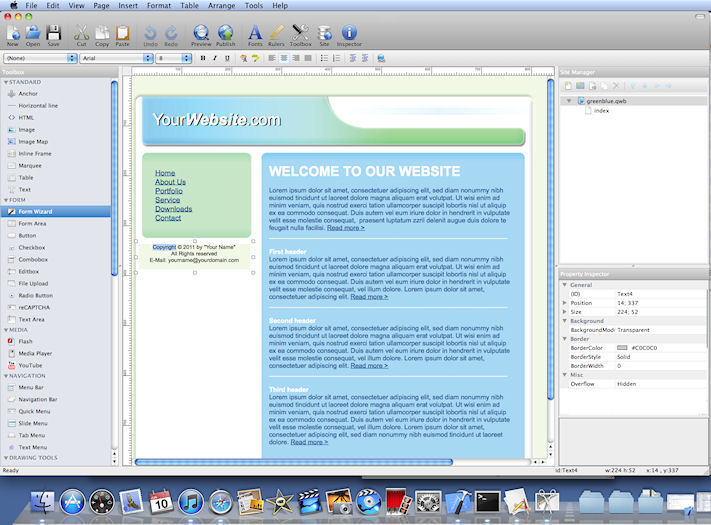Screen dimensions: 711x525
Task: Open the Insert menu
Action: pyautogui.click(x=128, y=5)
